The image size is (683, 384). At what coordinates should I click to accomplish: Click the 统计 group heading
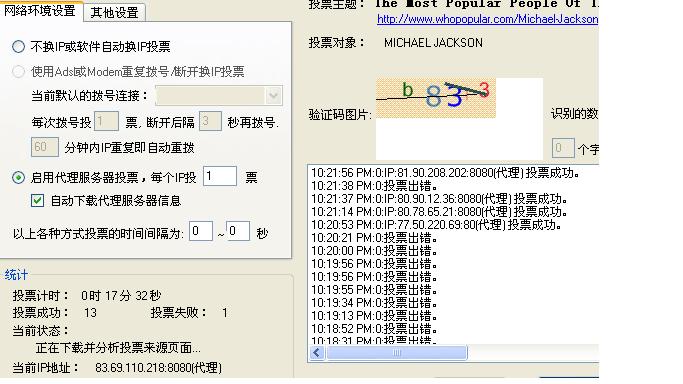(16, 275)
